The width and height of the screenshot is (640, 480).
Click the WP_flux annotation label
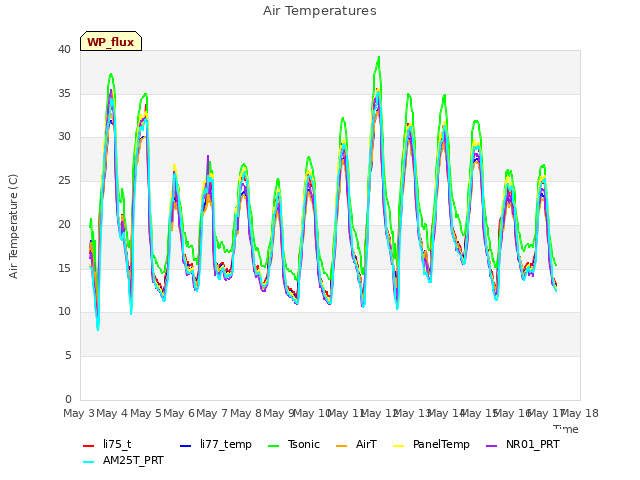pyautogui.click(x=111, y=42)
